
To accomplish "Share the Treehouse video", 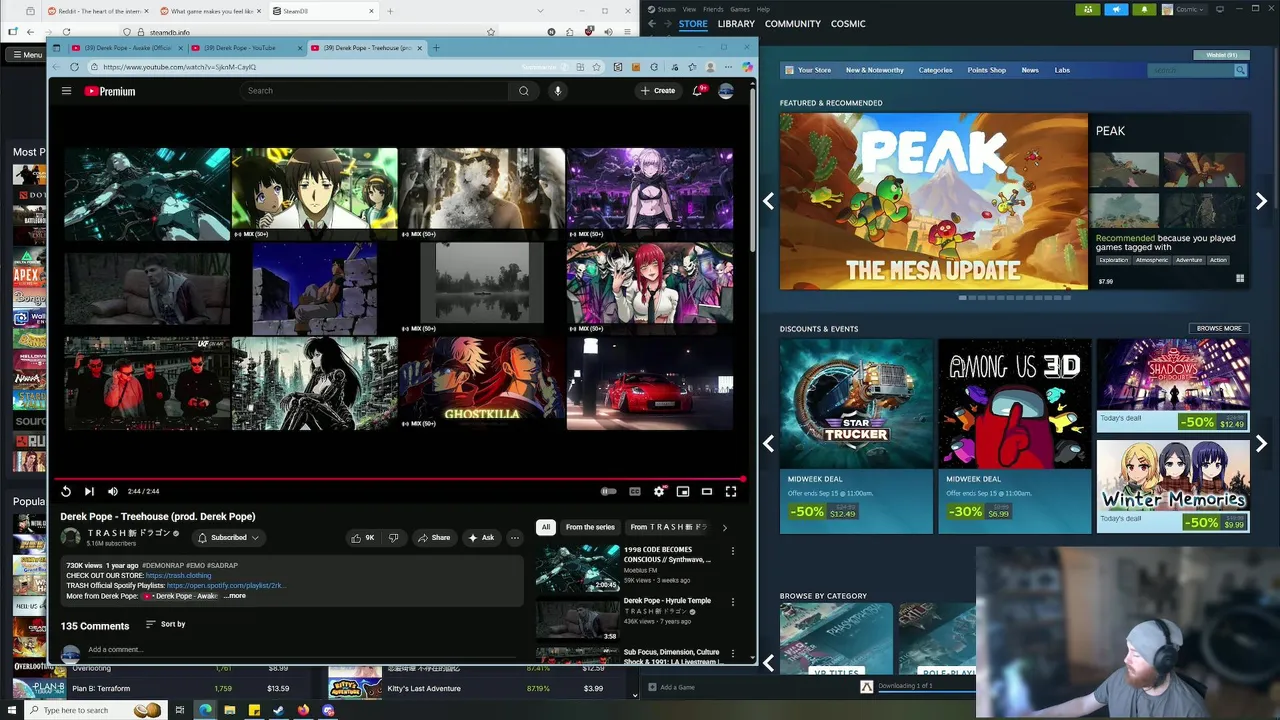I will point(434,538).
